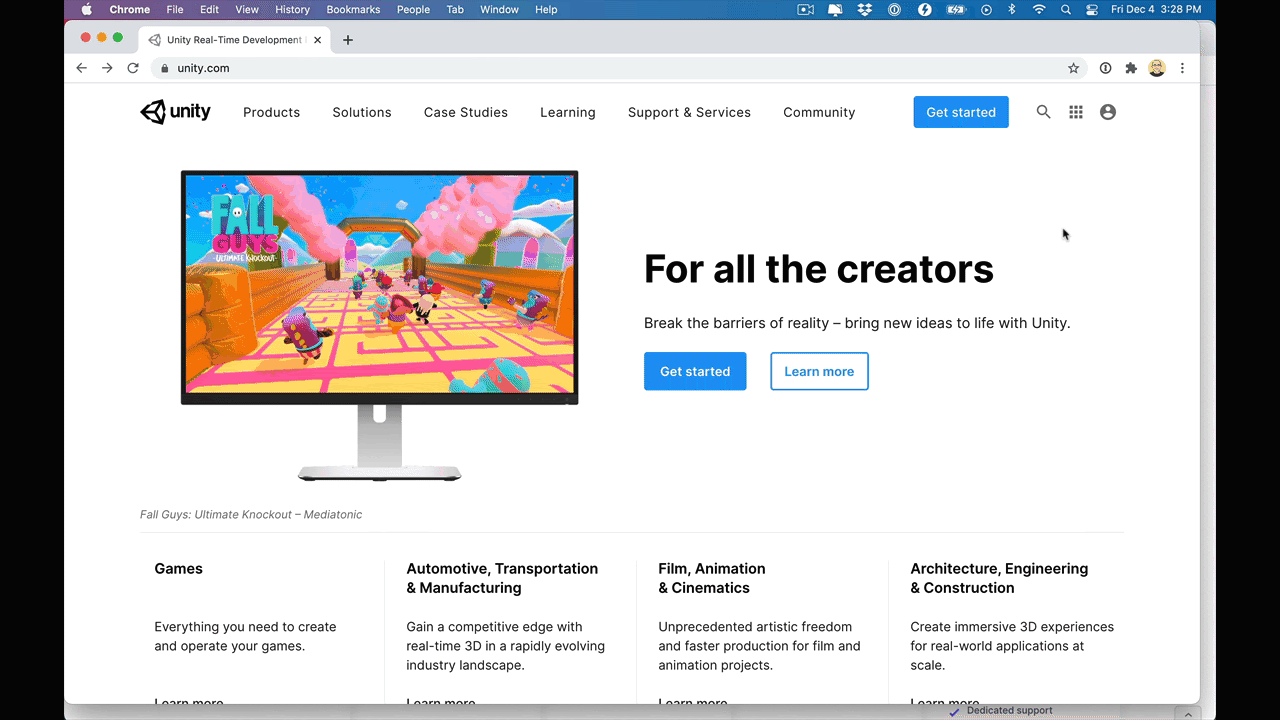Bookmark this page with the star icon
The image size is (1280, 720).
[1074, 68]
